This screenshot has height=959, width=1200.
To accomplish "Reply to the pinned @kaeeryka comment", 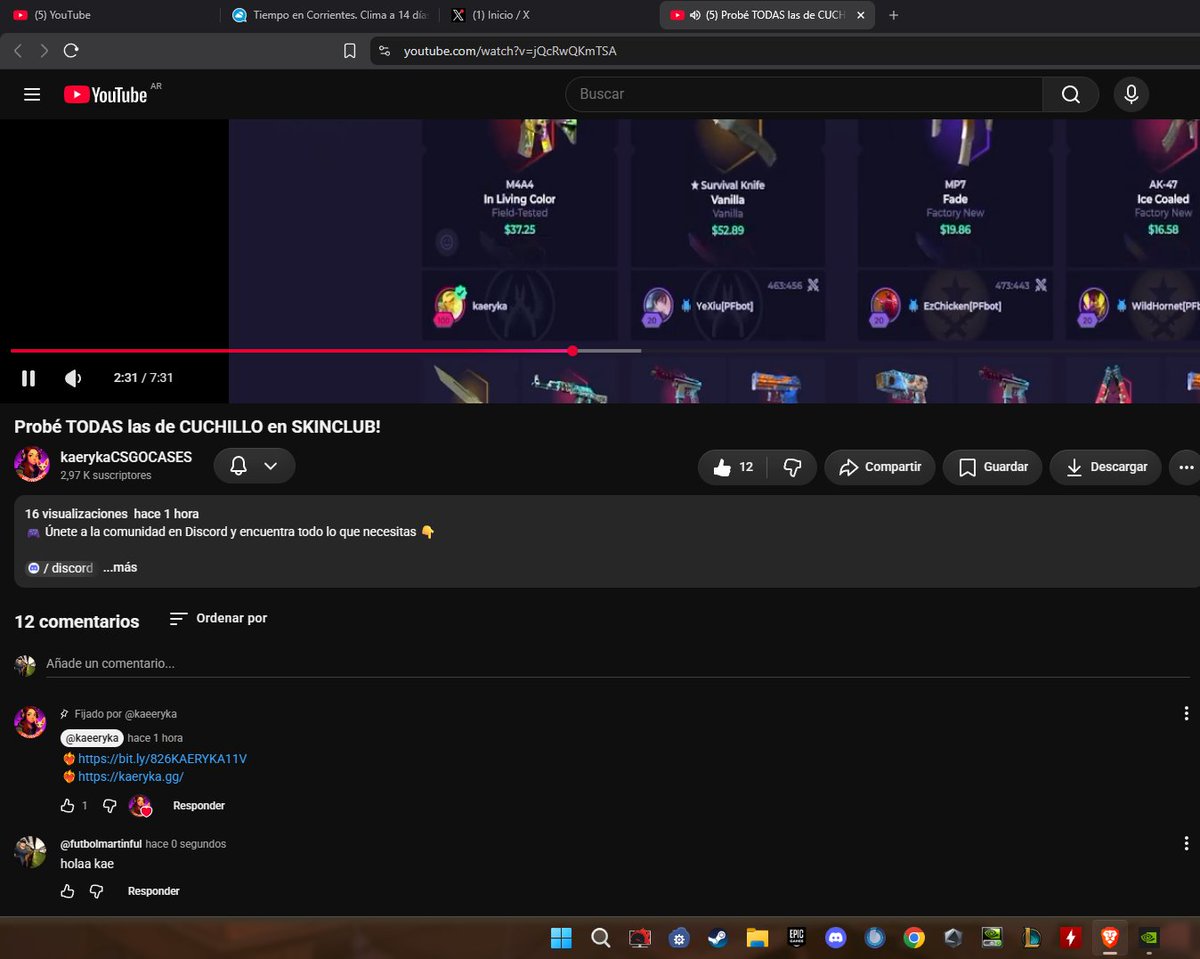I will pyautogui.click(x=199, y=806).
